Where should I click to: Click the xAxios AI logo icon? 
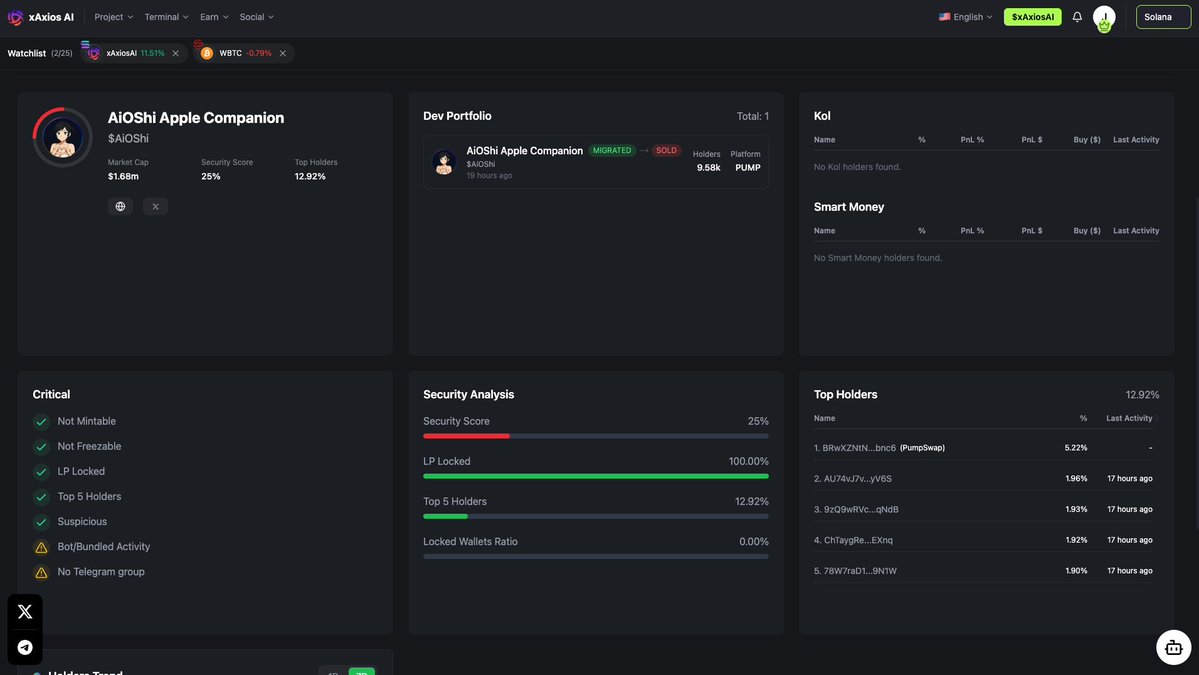tap(15, 17)
